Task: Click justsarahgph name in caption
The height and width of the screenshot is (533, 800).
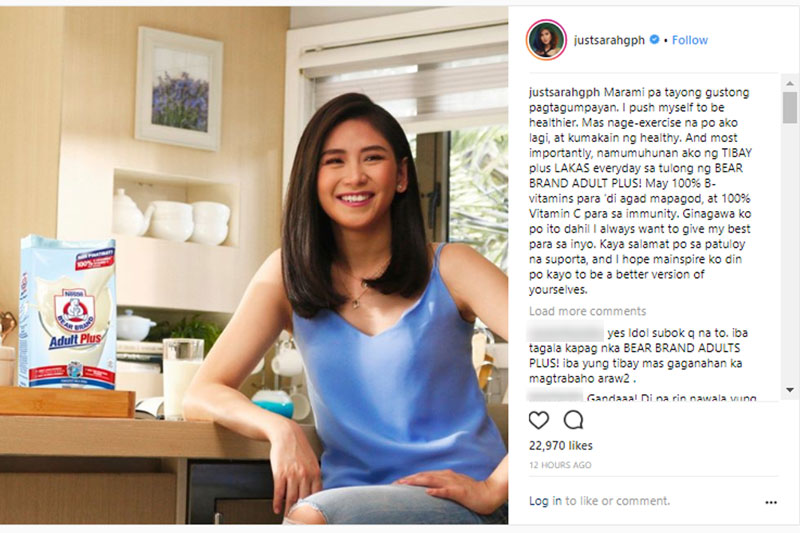Action: point(564,93)
